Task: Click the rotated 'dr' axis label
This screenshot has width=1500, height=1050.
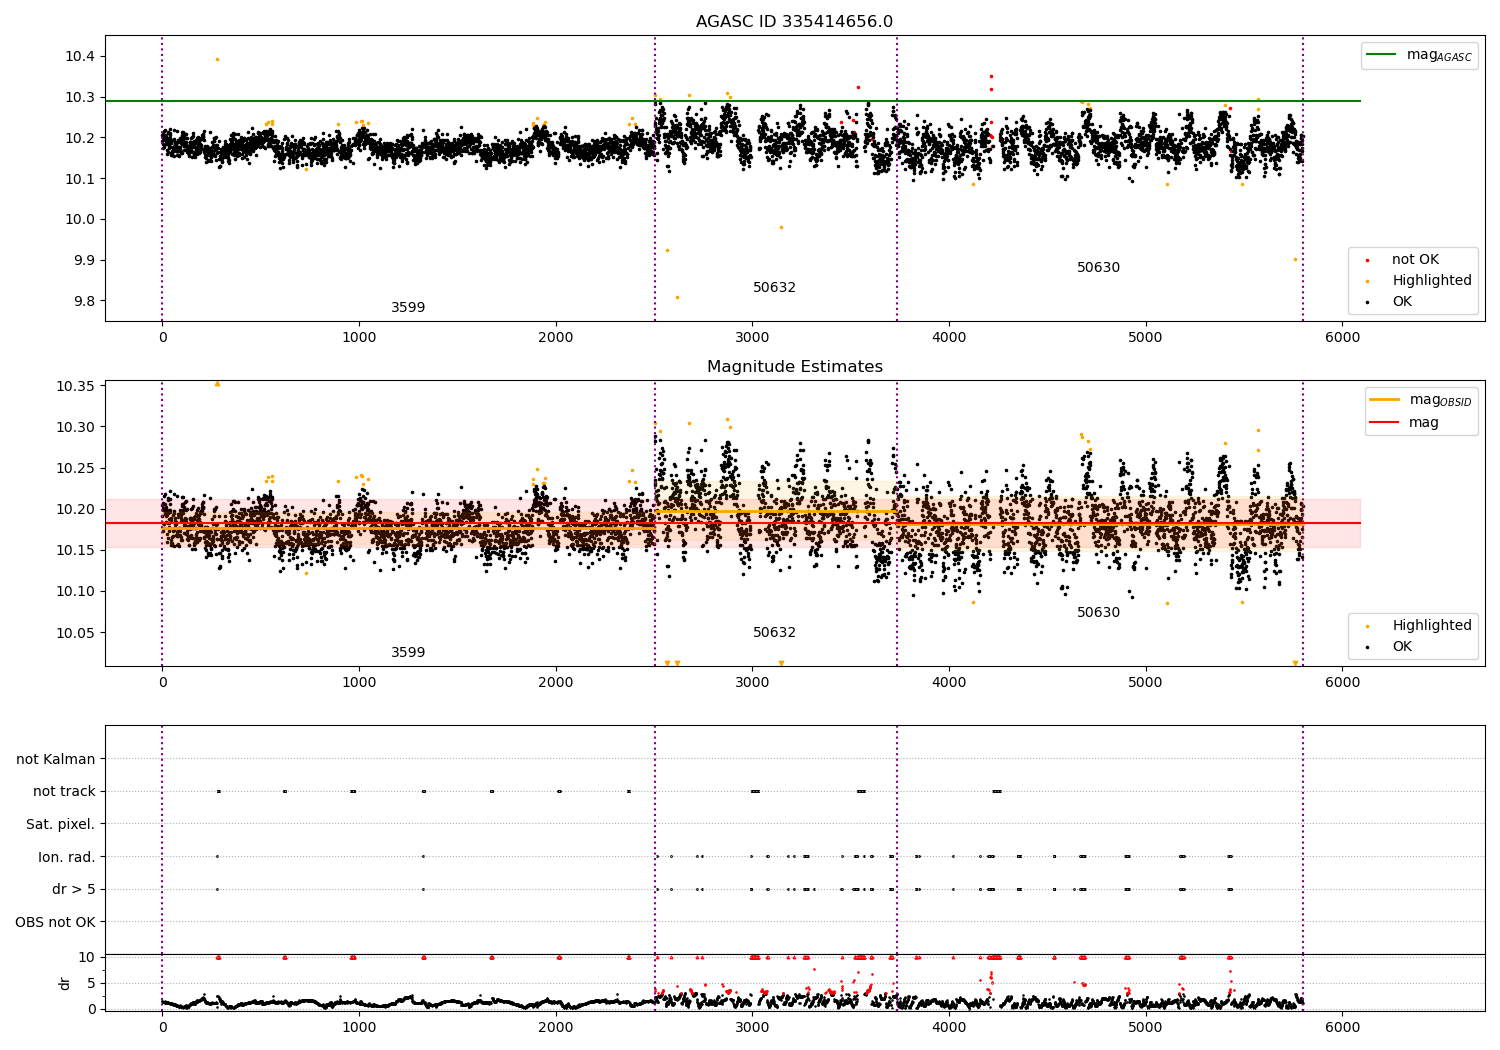Action: tap(65, 983)
